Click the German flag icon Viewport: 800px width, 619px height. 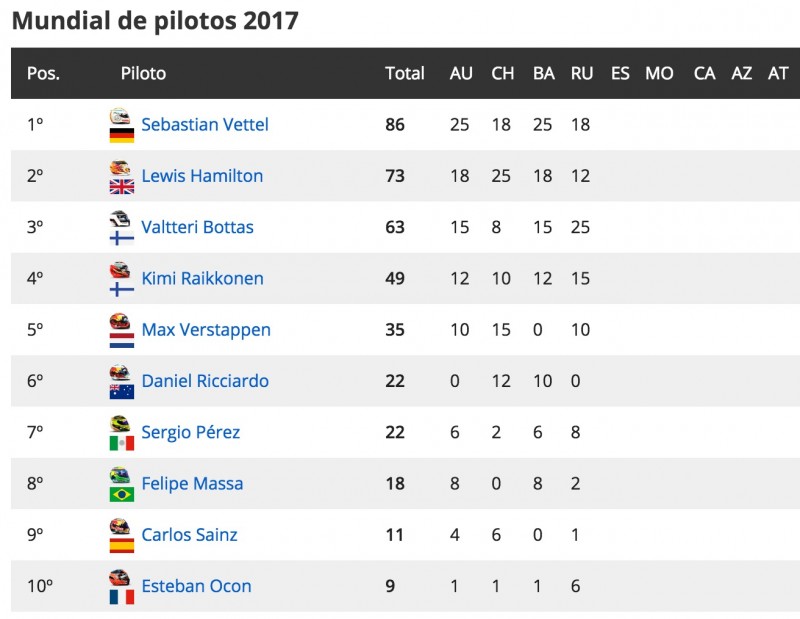coord(122,135)
